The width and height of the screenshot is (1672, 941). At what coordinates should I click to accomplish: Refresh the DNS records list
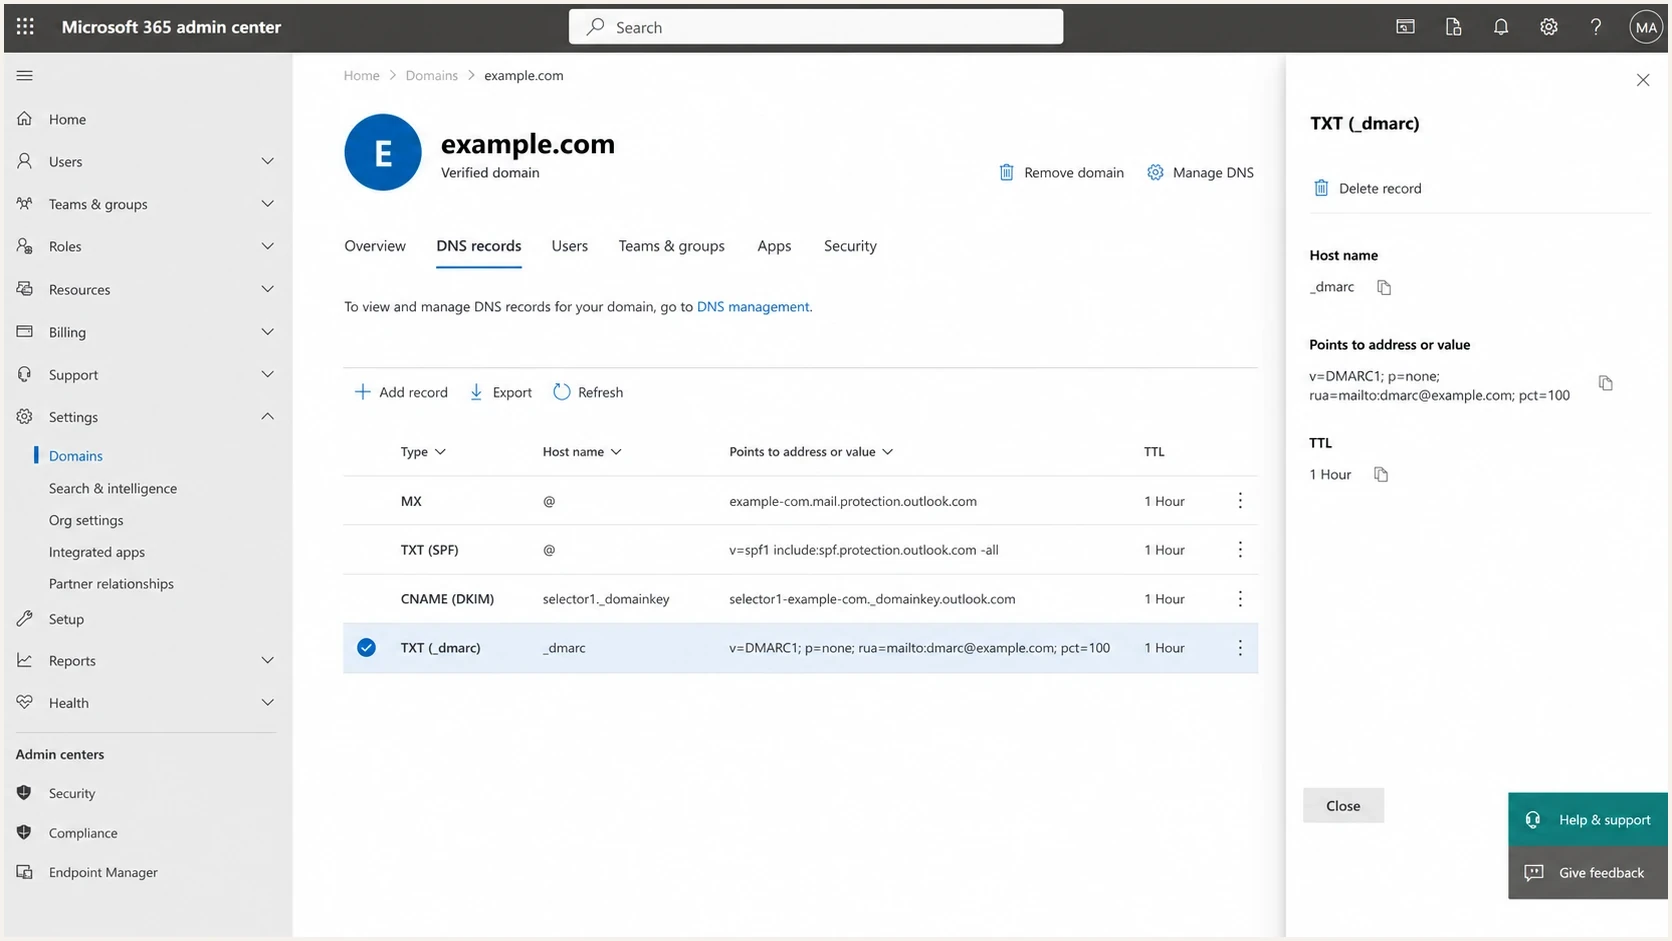point(588,392)
